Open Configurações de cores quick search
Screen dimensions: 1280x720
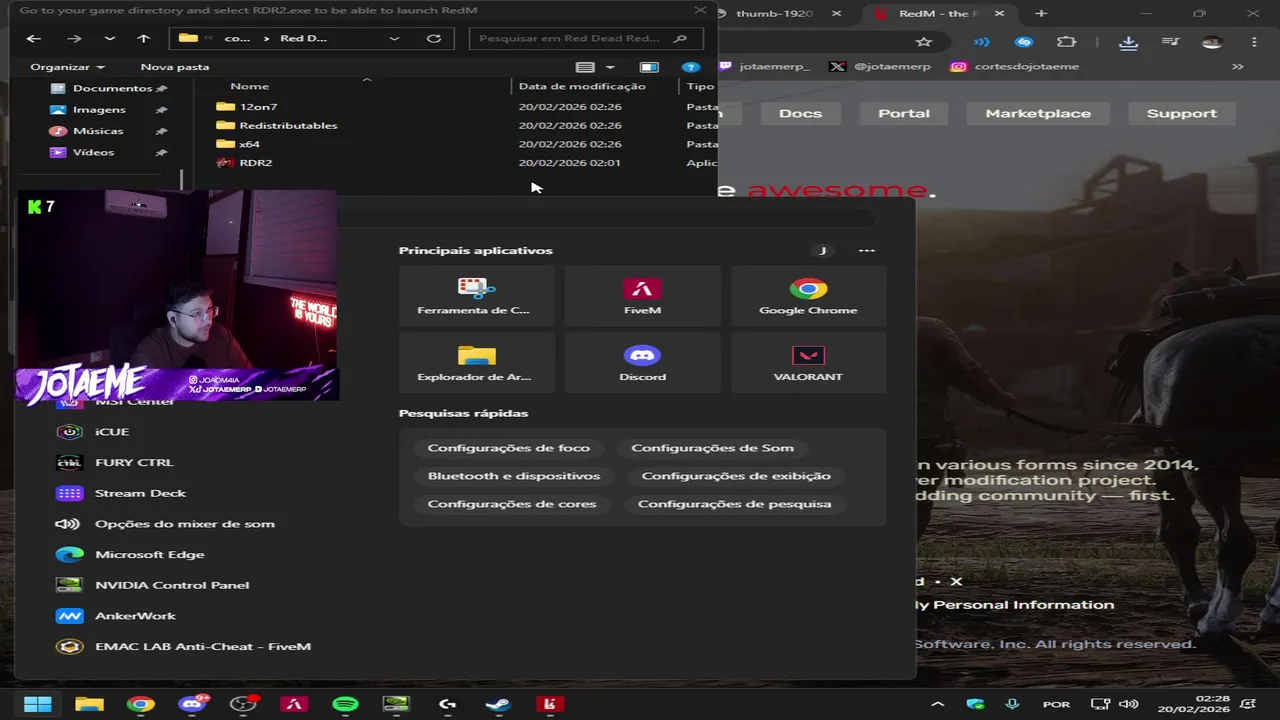512,504
